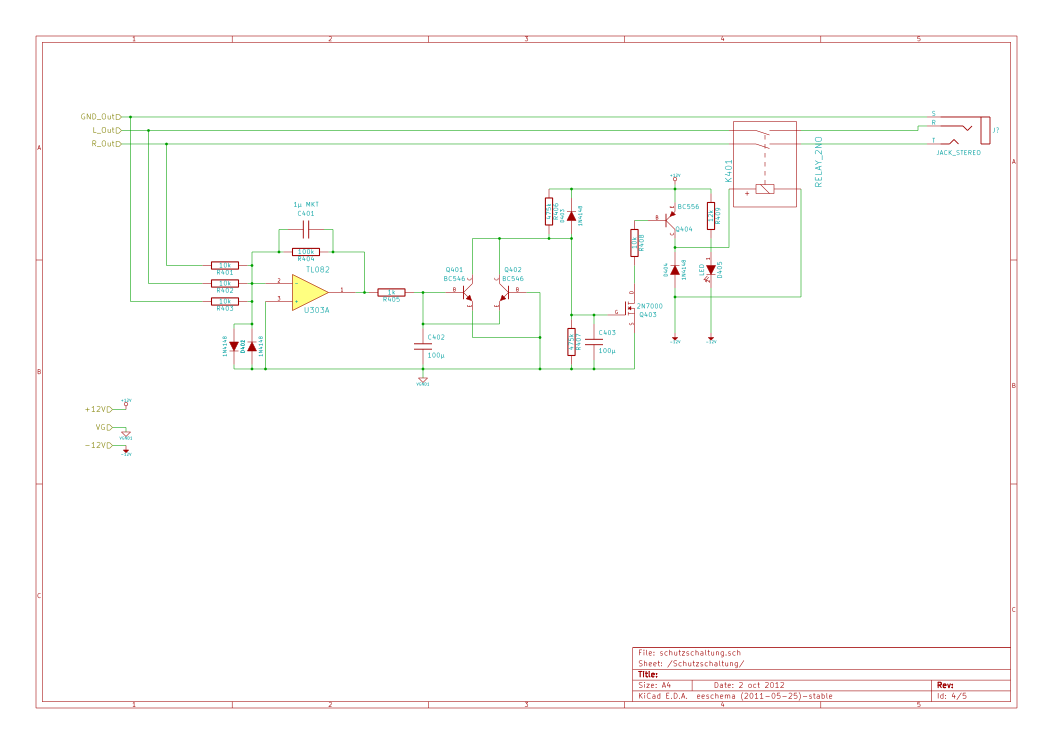Viewport: 1053px width, 744px height.
Task: Click the GND_Out hierarchical label
Action: (101, 117)
